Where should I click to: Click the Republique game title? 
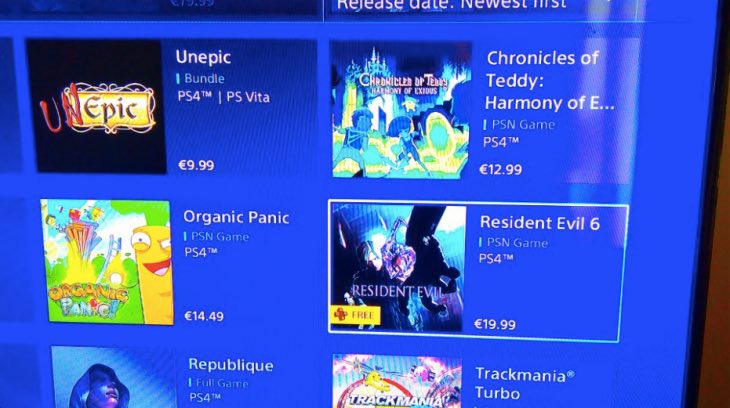pyautogui.click(x=231, y=365)
